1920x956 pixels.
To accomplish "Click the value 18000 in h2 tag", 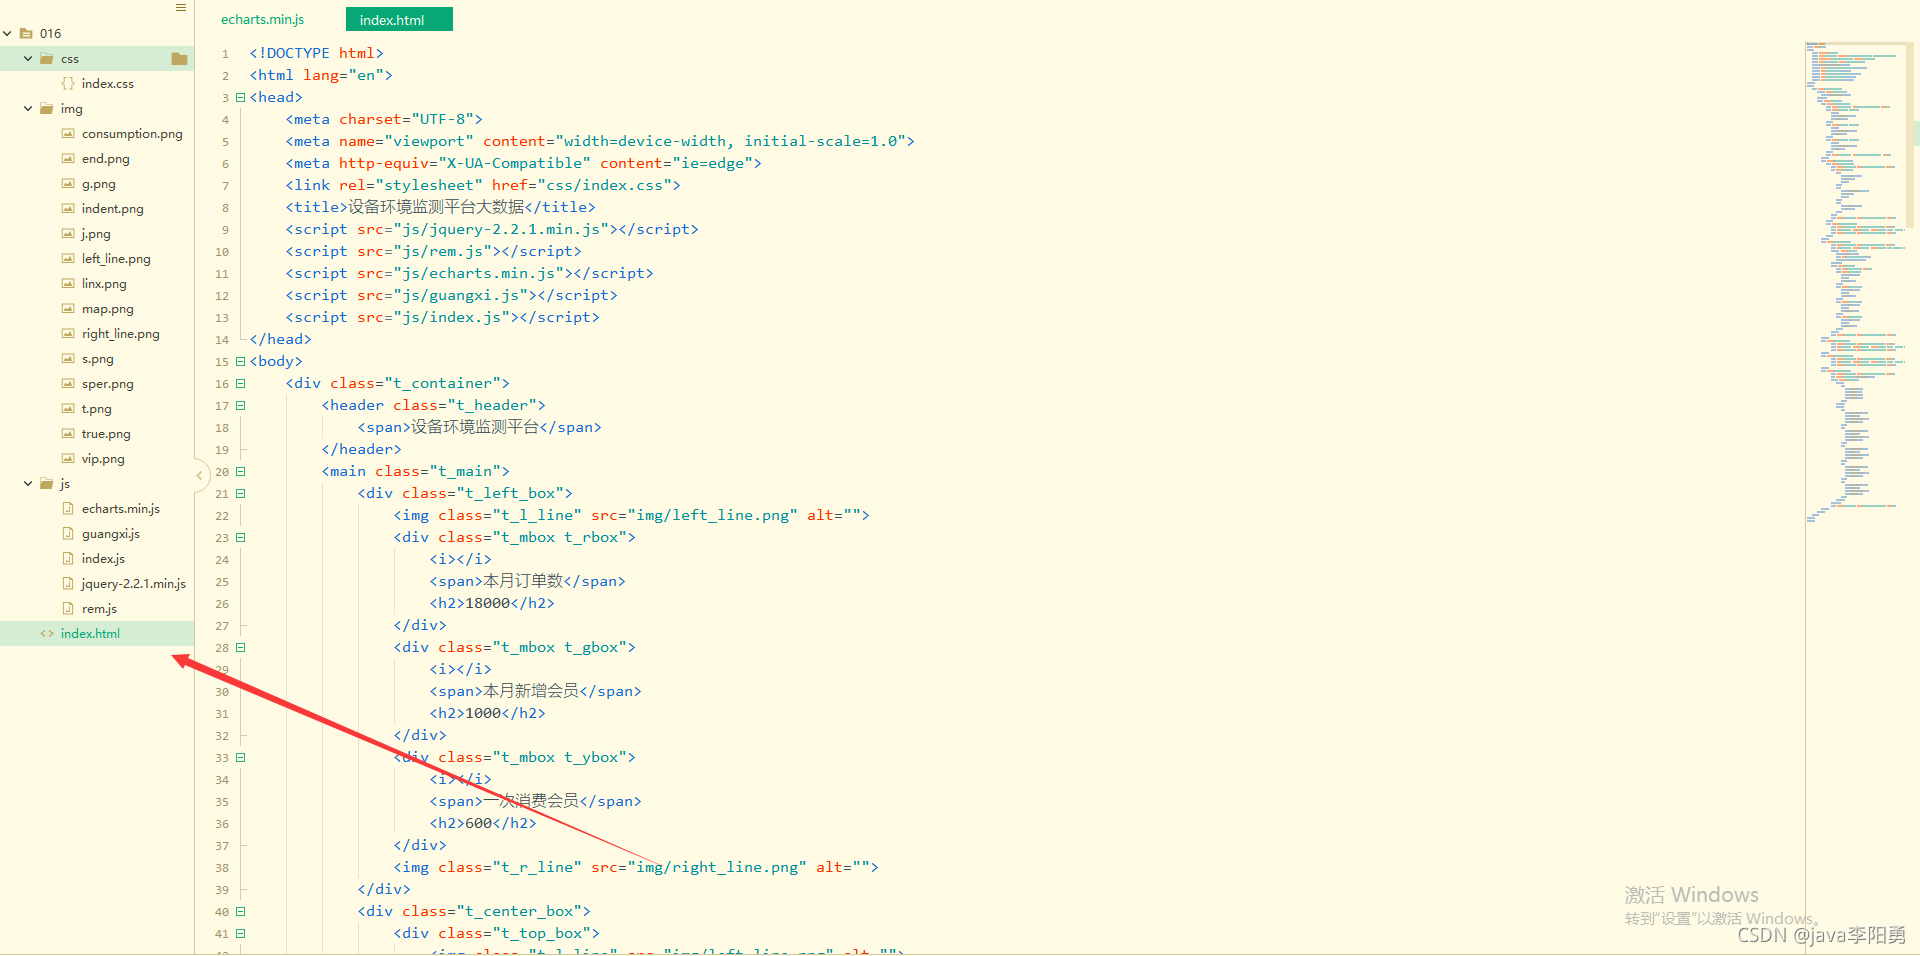I will click(x=488, y=603).
